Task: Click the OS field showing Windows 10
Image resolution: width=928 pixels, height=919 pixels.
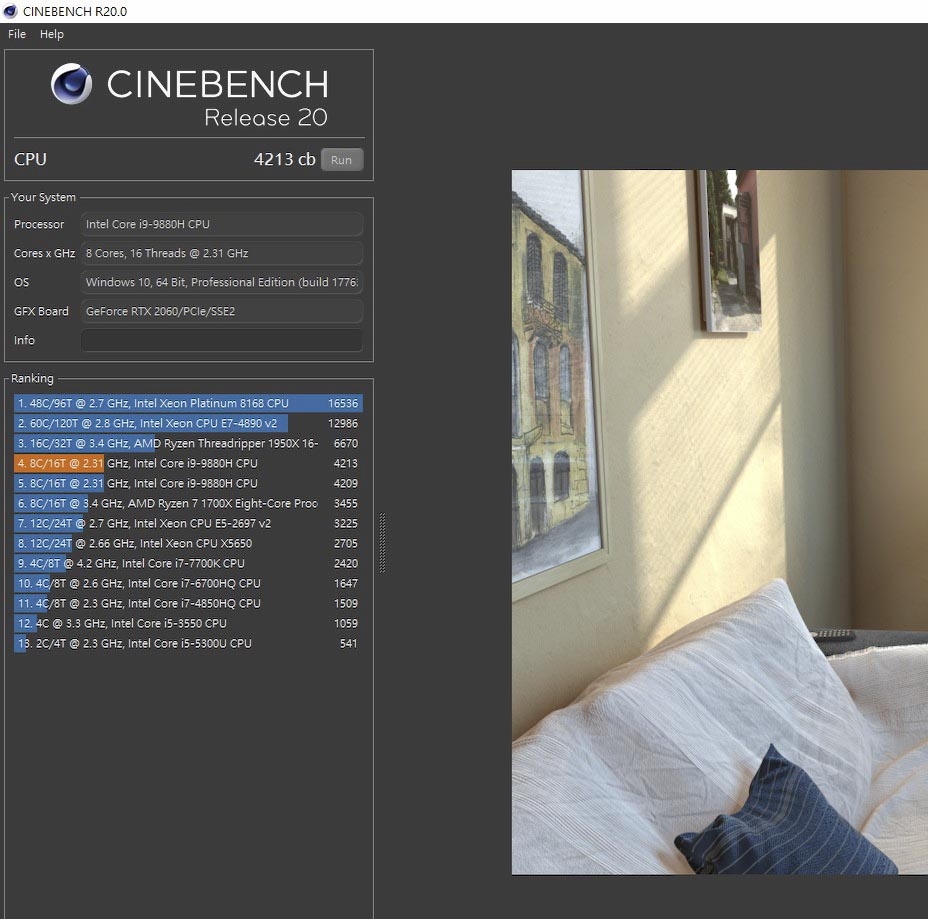Action: (221, 282)
